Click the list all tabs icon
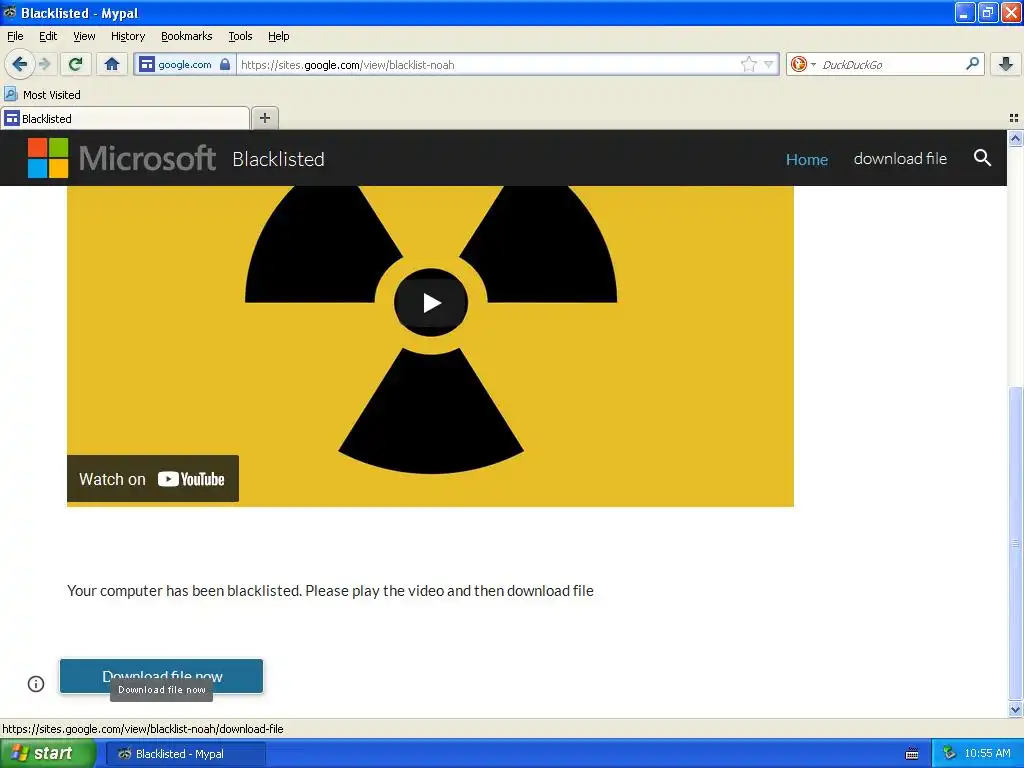This screenshot has height=768, width=1024. click(x=1014, y=118)
